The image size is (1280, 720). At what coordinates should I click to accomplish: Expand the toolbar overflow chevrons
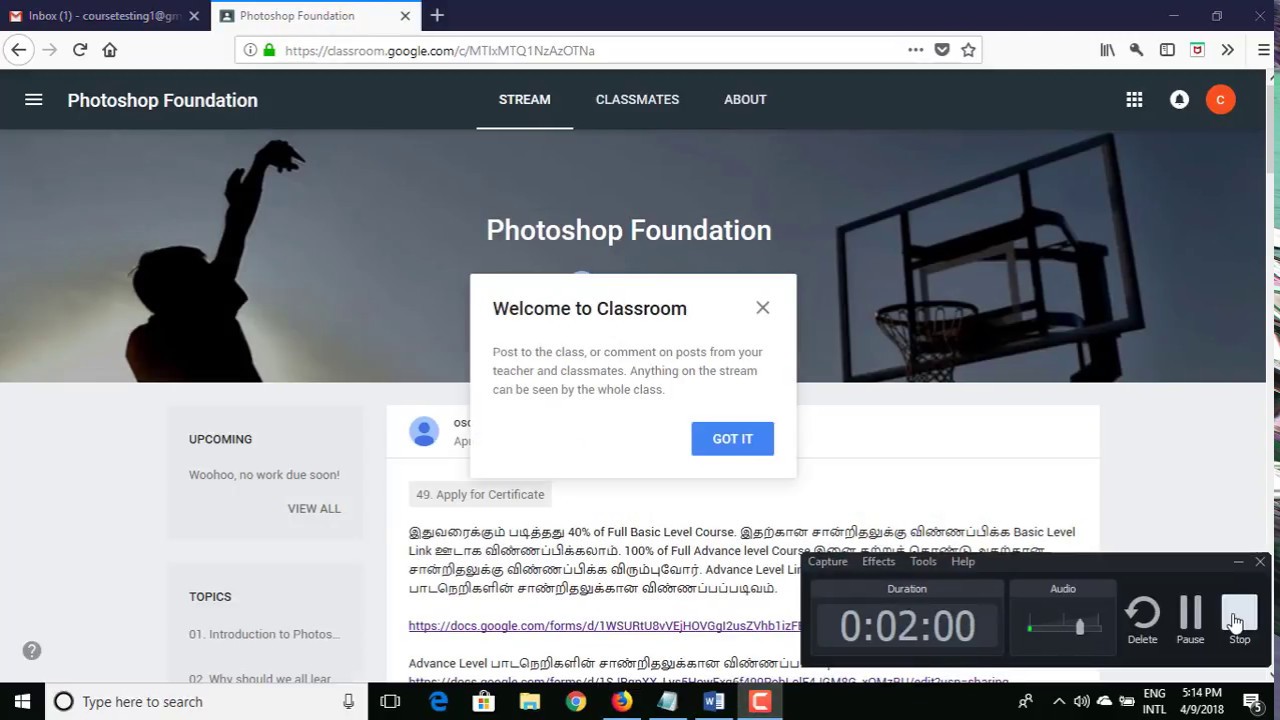click(1227, 50)
